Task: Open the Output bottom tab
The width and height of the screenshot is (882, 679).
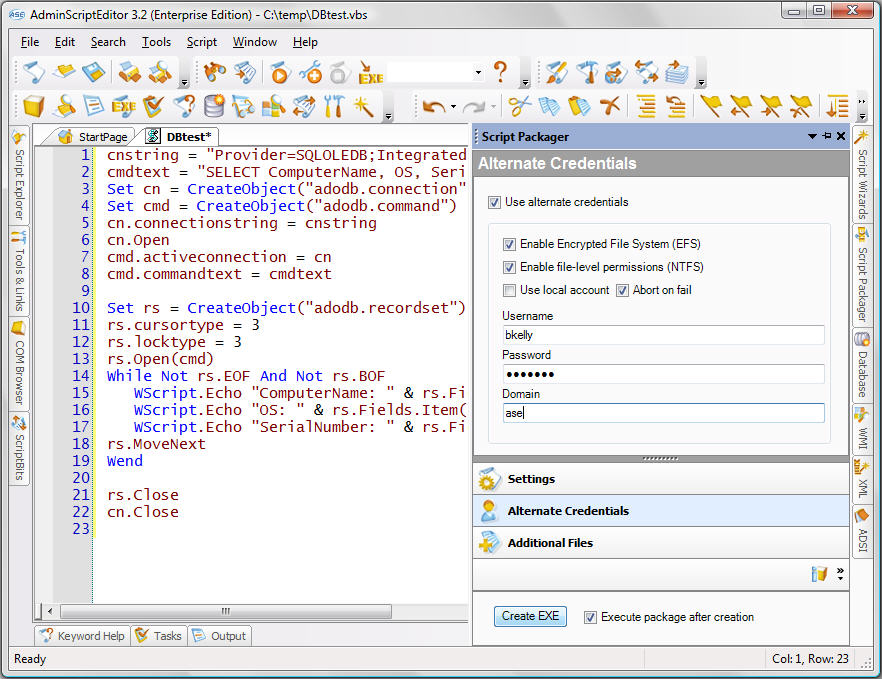Action: (220, 636)
